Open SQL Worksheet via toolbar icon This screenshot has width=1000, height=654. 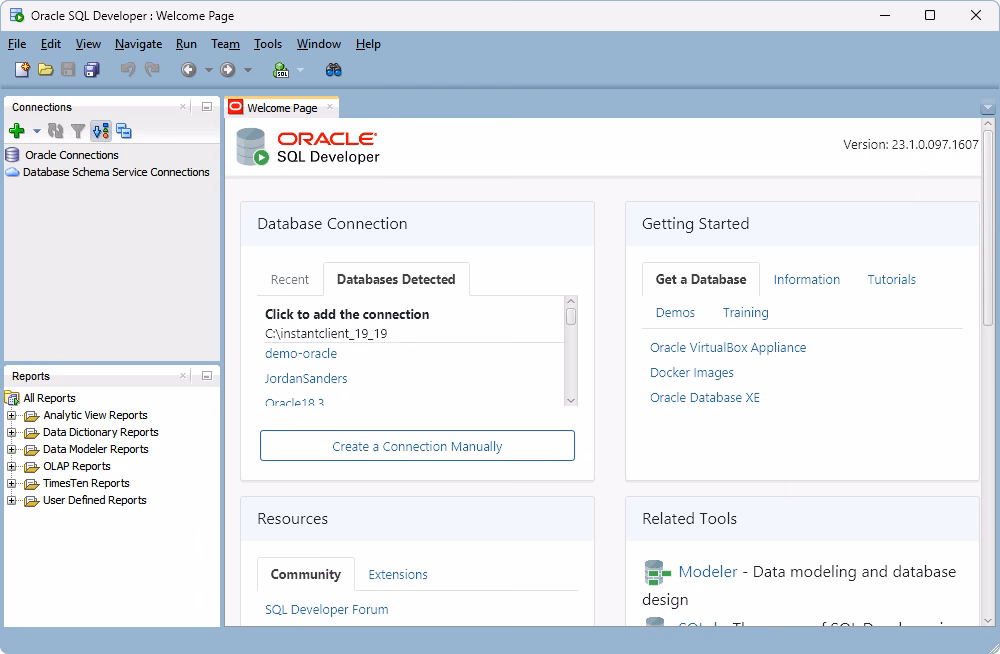tap(281, 70)
